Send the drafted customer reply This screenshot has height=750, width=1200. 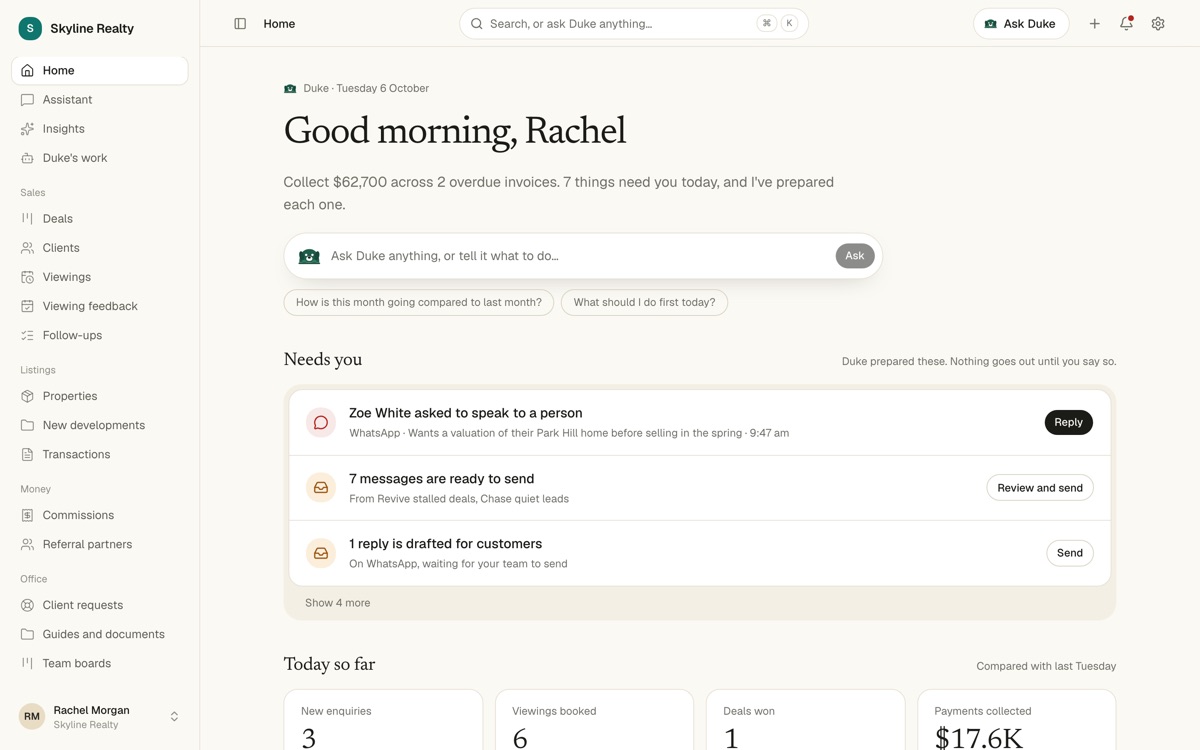[1069, 553]
